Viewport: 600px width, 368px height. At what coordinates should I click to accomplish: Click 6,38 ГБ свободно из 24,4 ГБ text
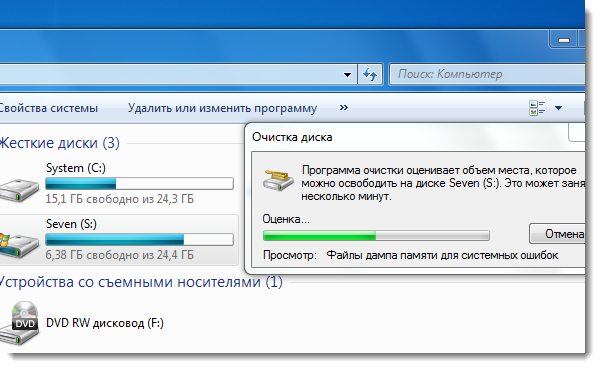(120, 255)
